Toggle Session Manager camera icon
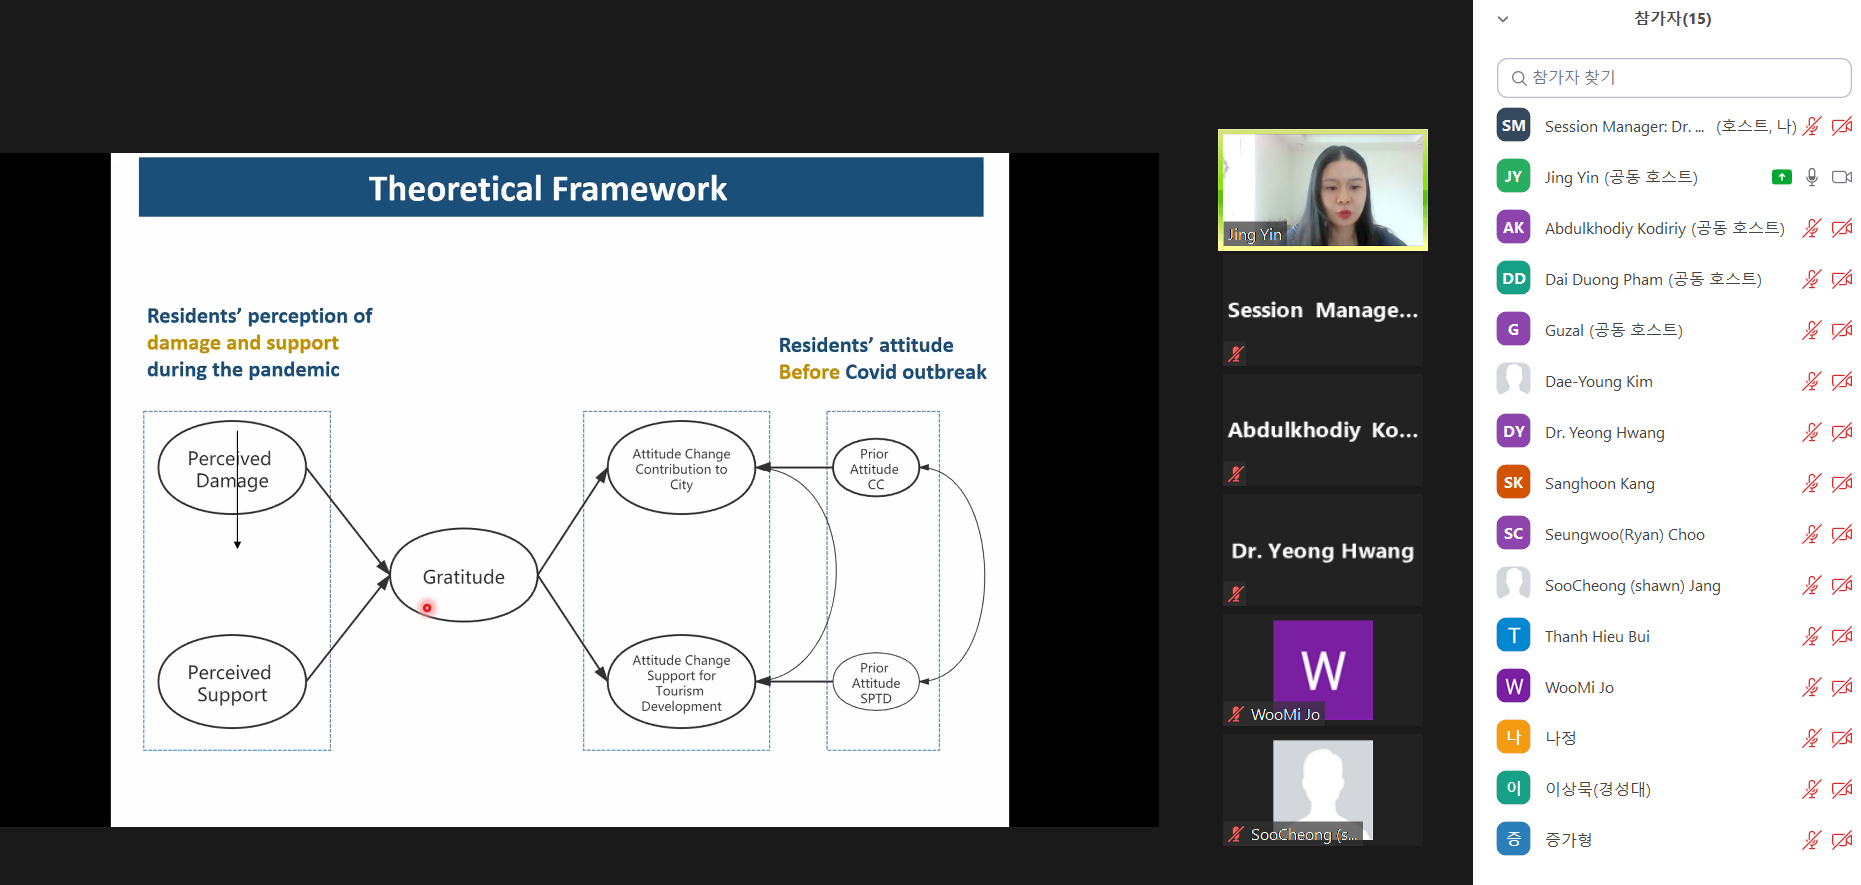Screen dimensions: 1861x885 click(x=1842, y=126)
